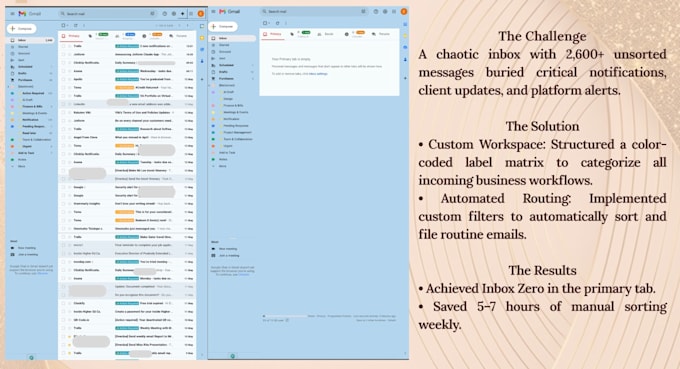The width and height of the screenshot is (680, 369).
Task: Open Keep side panel icon in right window
Action: click(405, 36)
